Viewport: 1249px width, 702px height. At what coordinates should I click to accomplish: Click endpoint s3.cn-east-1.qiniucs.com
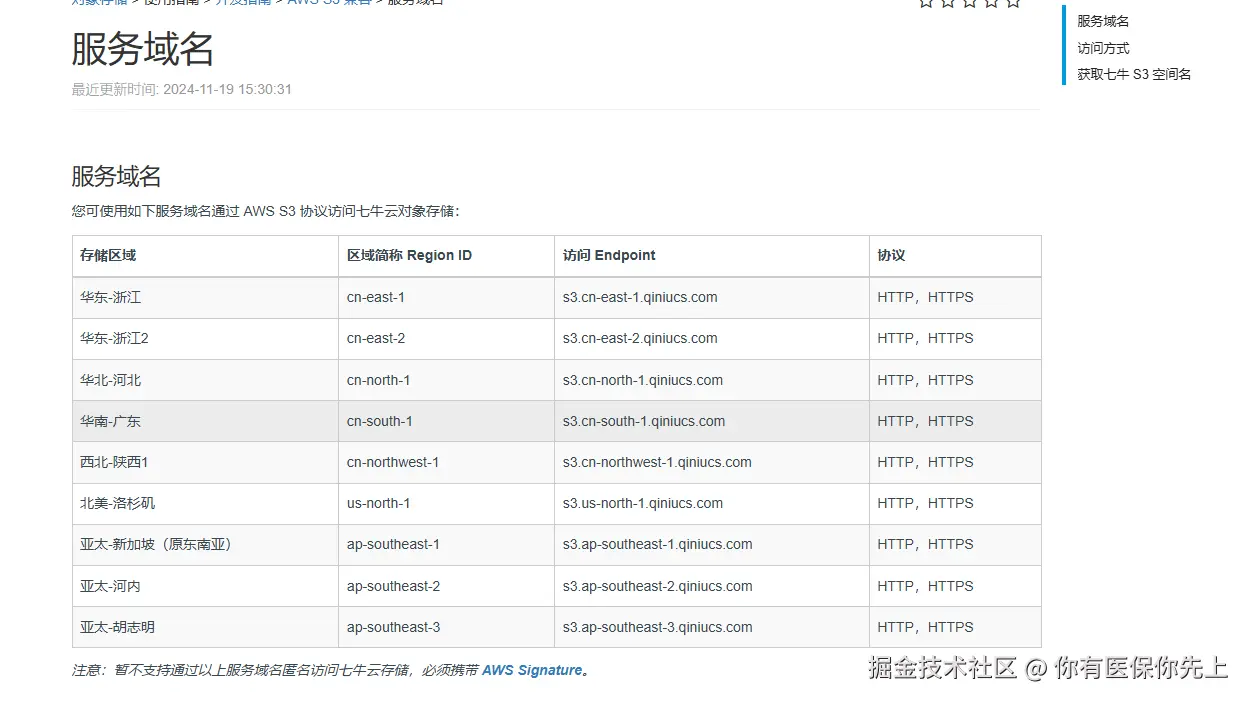click(640, 297)
